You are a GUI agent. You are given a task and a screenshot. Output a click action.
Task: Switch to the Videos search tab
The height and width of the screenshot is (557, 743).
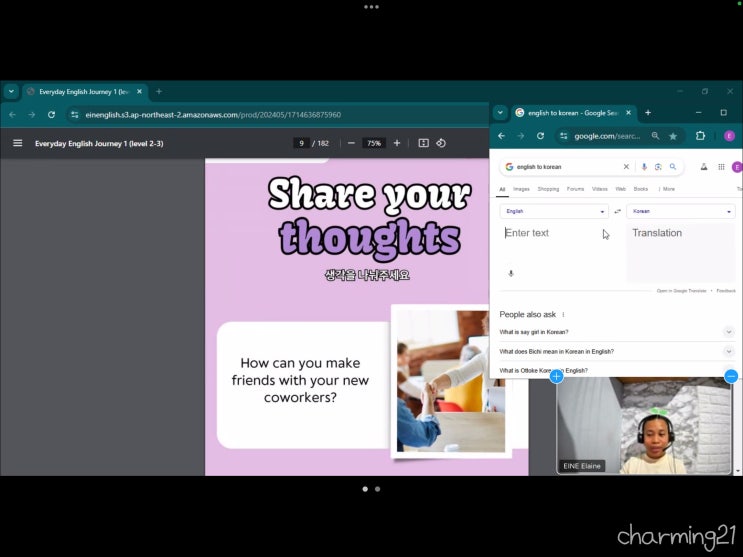(x=599, y=189)
